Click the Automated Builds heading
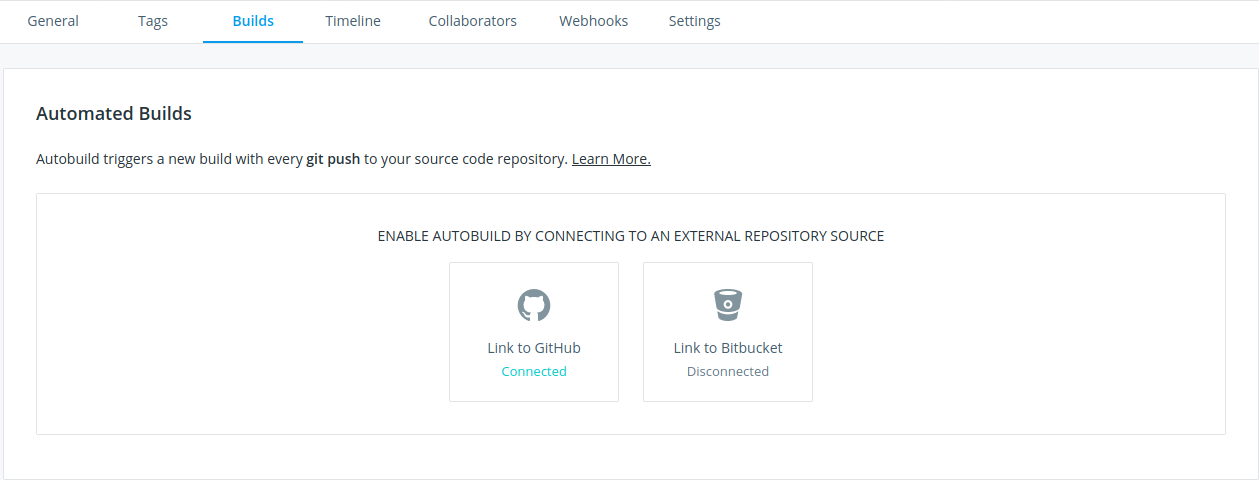 point(114,114)
